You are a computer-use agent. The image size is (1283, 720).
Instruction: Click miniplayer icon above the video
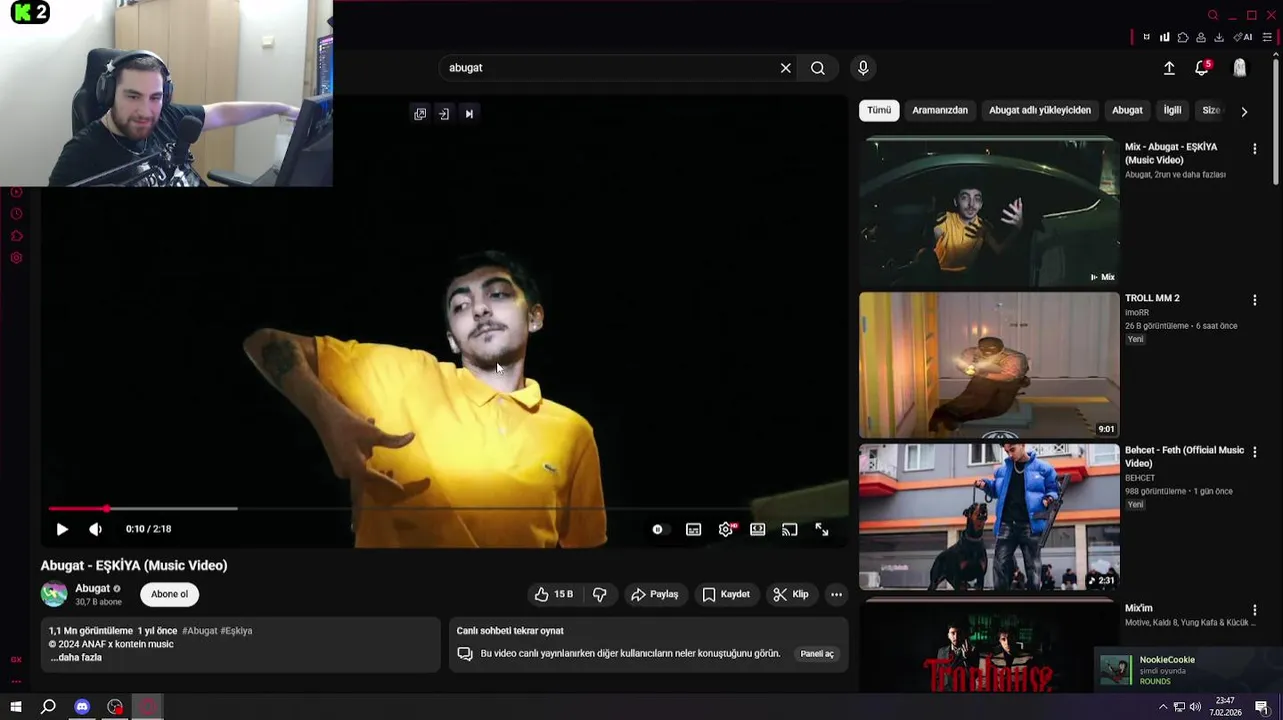click(x=420, y=114)
